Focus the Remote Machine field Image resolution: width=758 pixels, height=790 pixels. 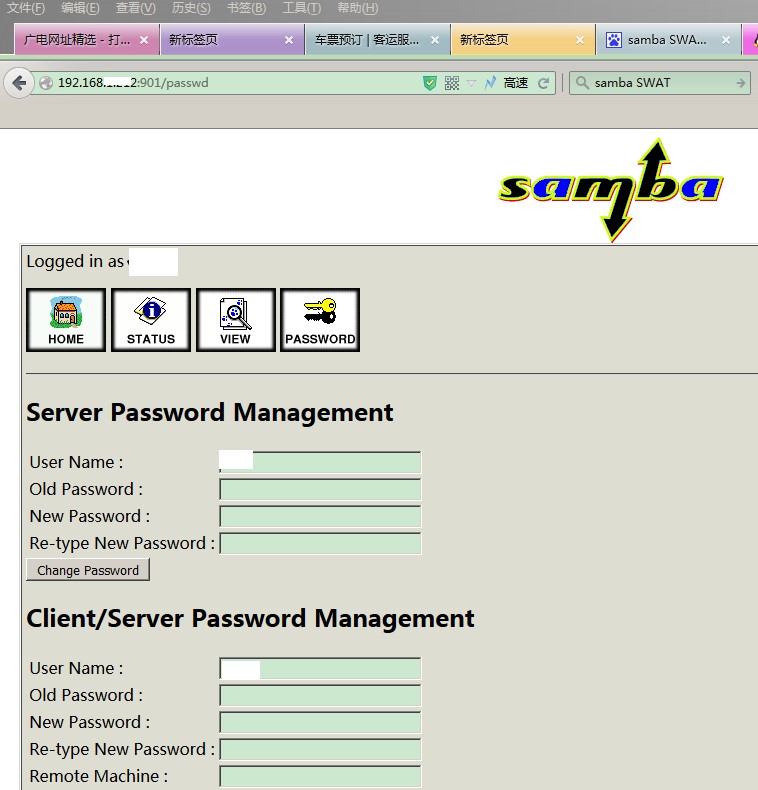[320, 776]
